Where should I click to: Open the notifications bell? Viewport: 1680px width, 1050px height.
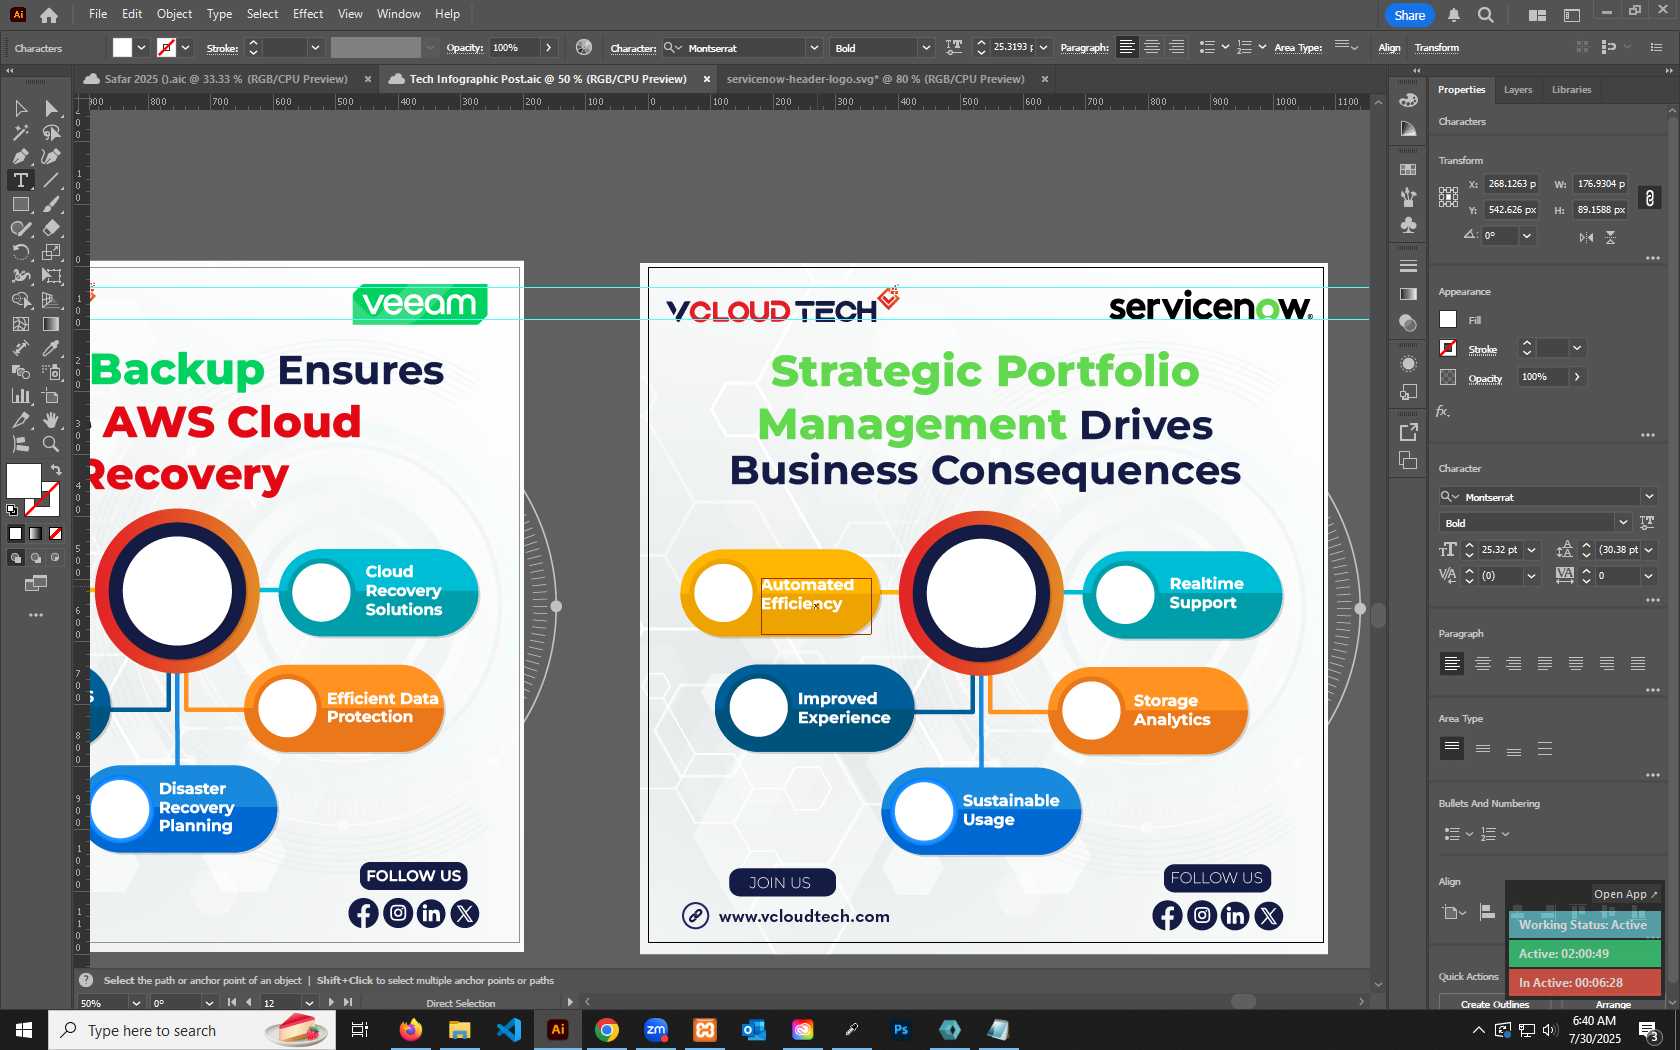point(1454,15)
